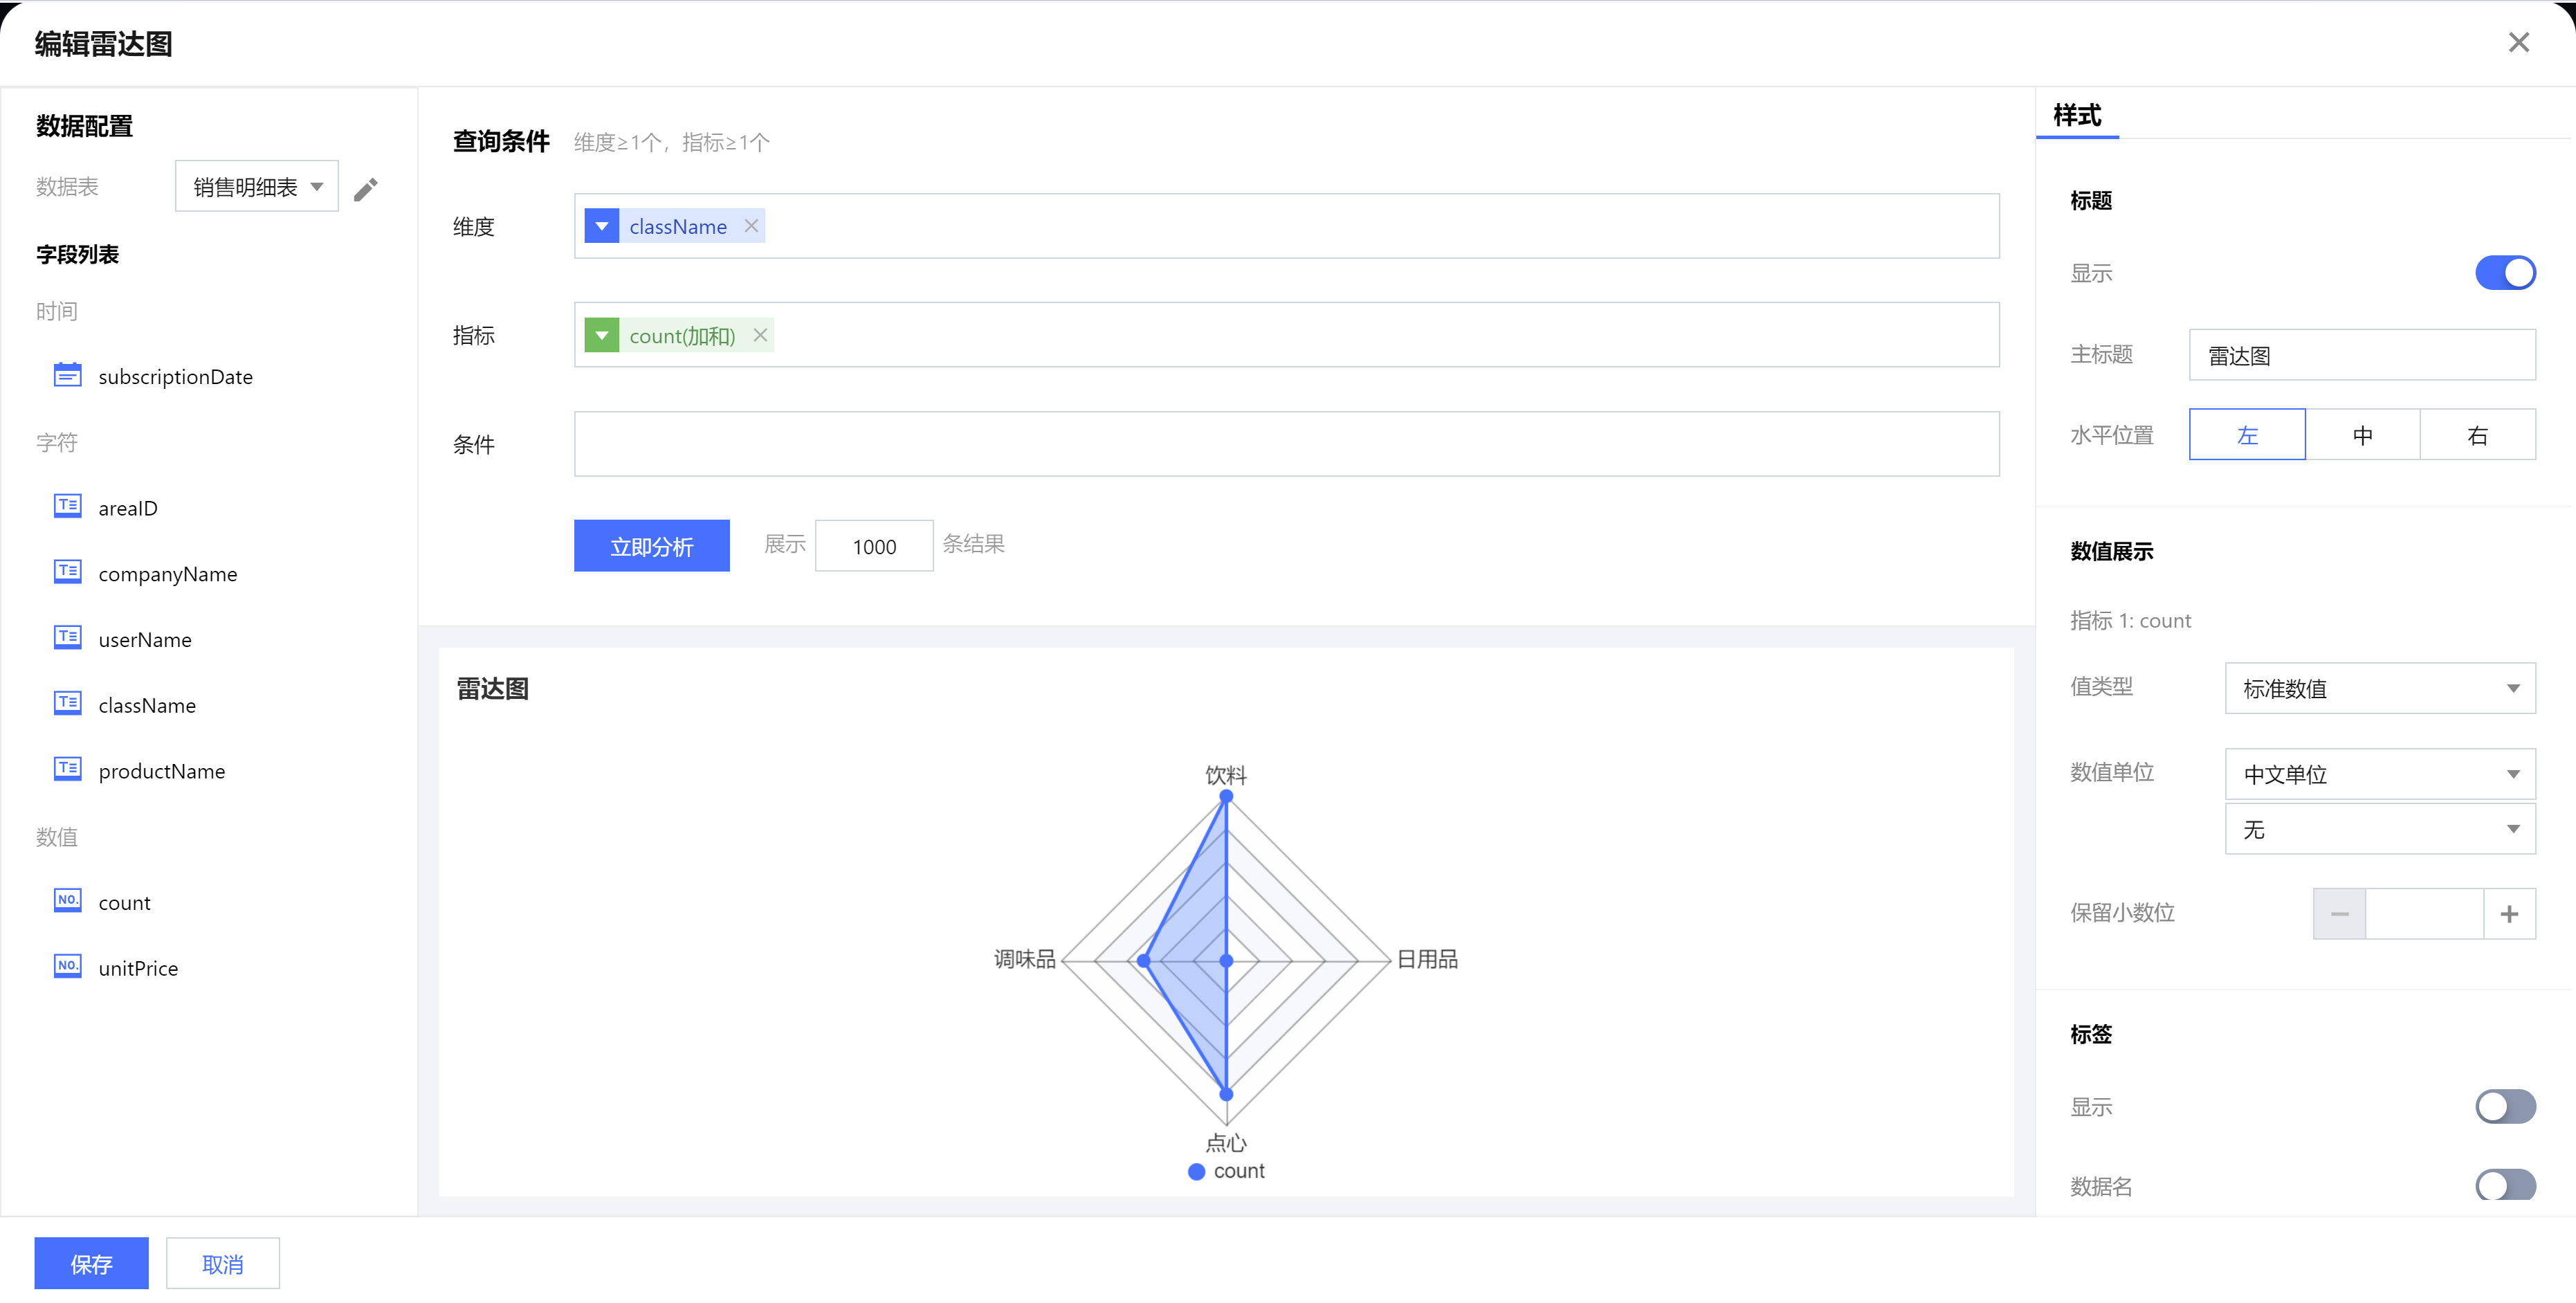Click the green arrow on count tag
The height and width of the screenshot is (1303, 2576).
click(602, 335)
